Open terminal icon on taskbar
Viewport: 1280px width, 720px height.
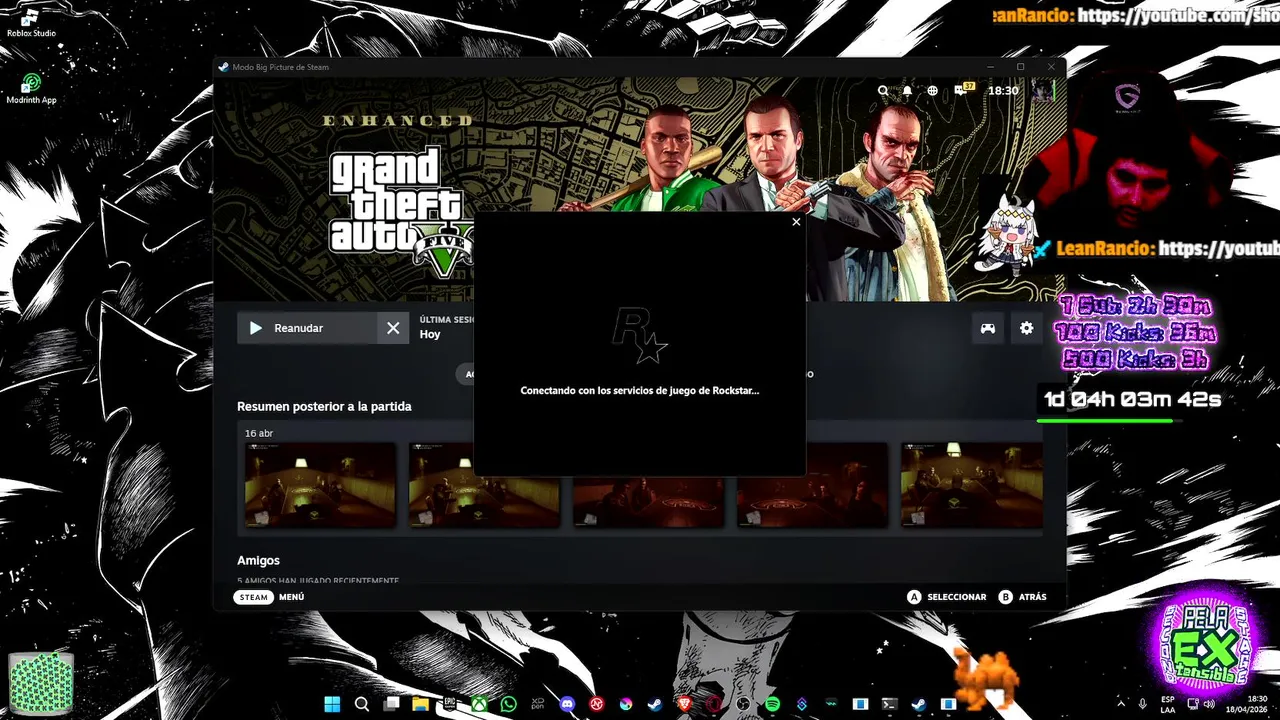click(889, 704)
